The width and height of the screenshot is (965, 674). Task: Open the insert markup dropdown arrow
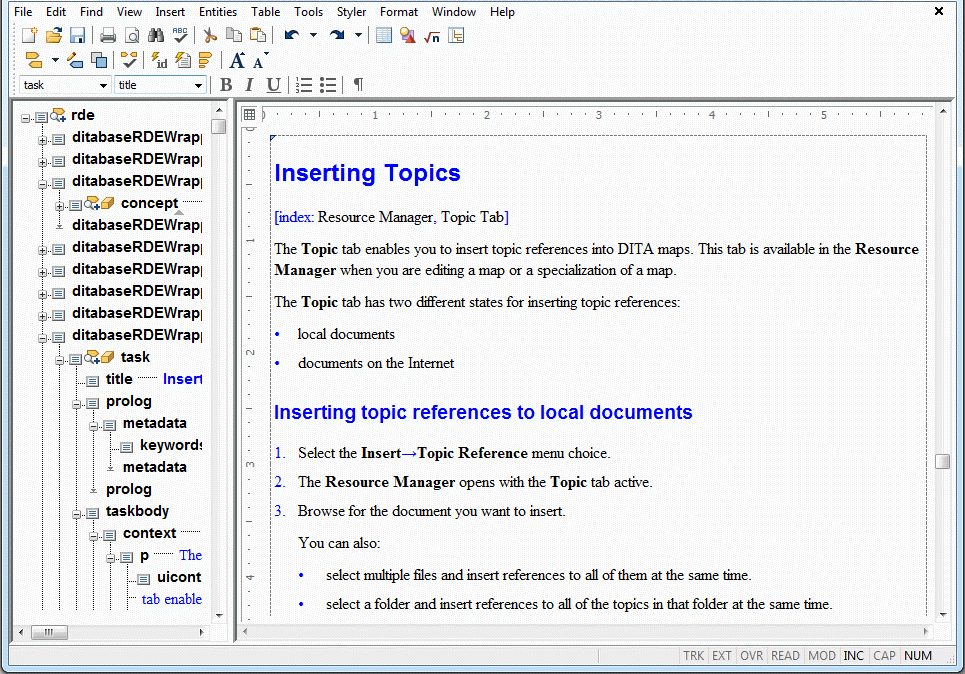pos(55,60)
